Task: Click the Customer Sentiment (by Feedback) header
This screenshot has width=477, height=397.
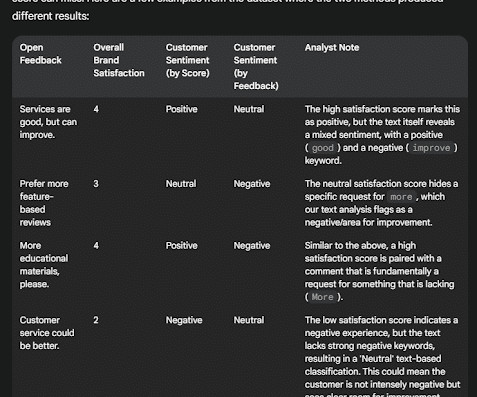Action: 256,66
